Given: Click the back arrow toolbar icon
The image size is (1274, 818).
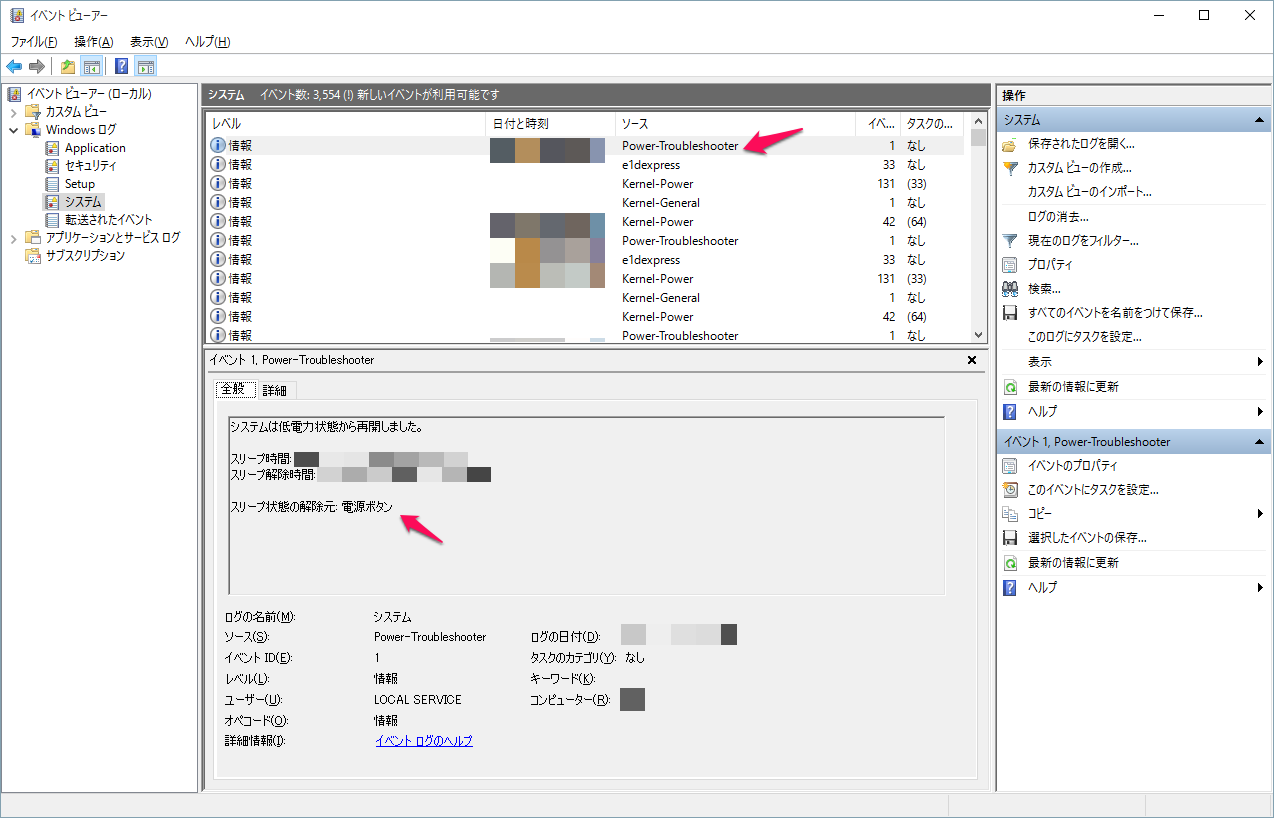Looking at the screenshot, I should tap(14, 67).
